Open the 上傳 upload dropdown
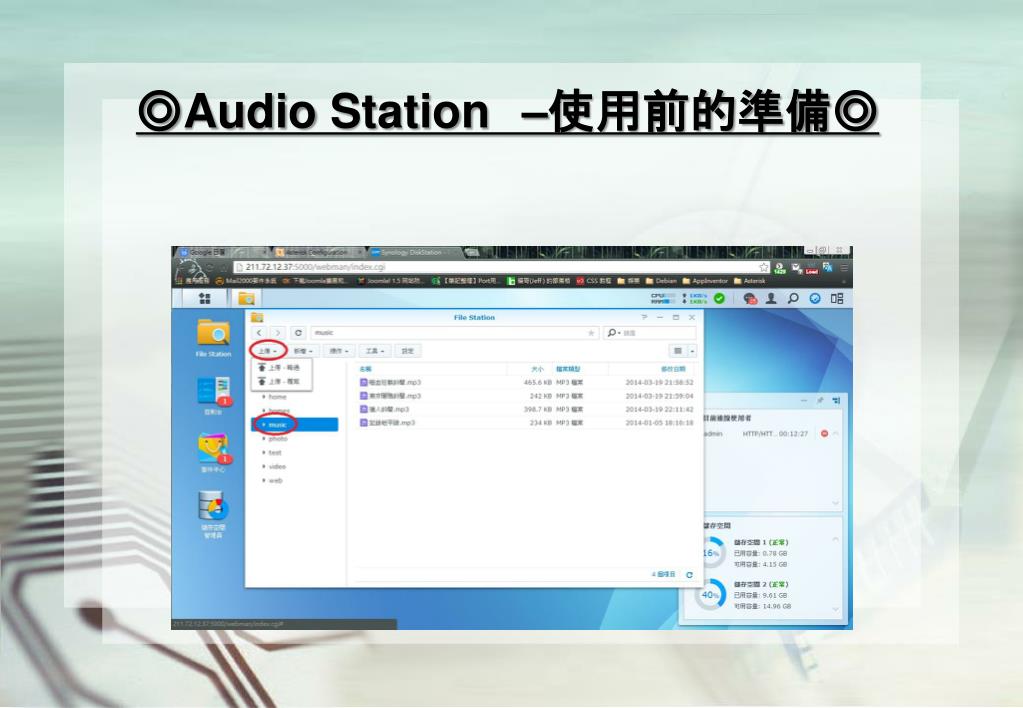Viewport: 1023px width, 708px height. [267, 351]
